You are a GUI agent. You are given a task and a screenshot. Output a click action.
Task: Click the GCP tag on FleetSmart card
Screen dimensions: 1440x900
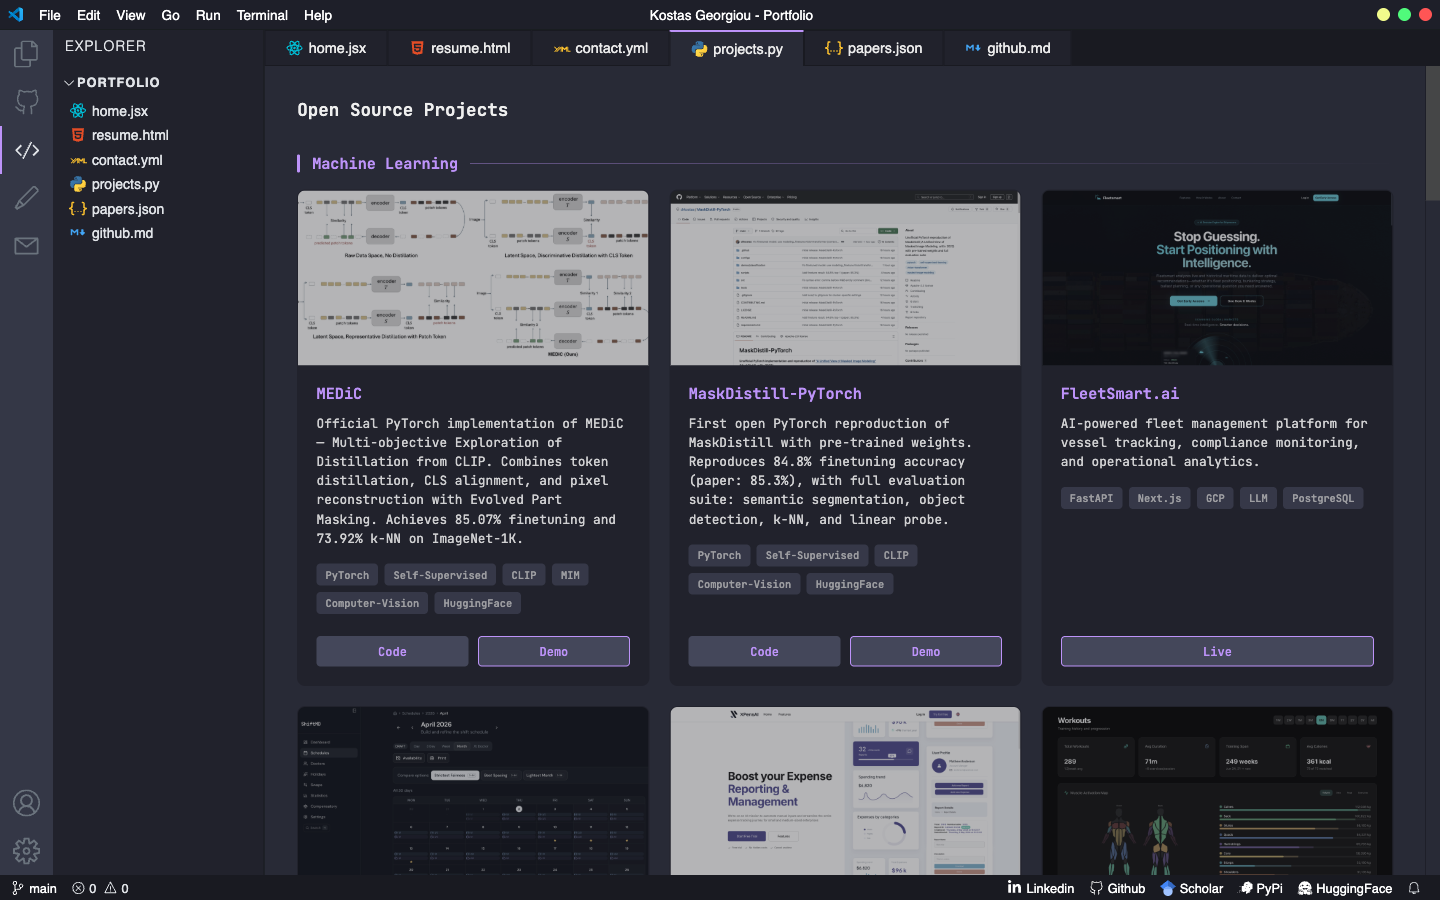coord(1215,498)
